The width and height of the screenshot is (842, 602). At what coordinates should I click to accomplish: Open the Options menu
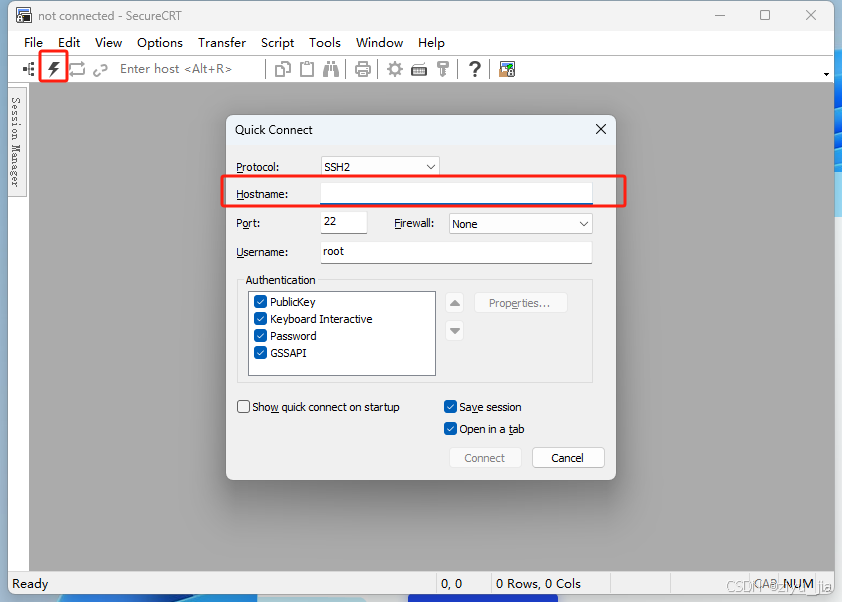159,42
